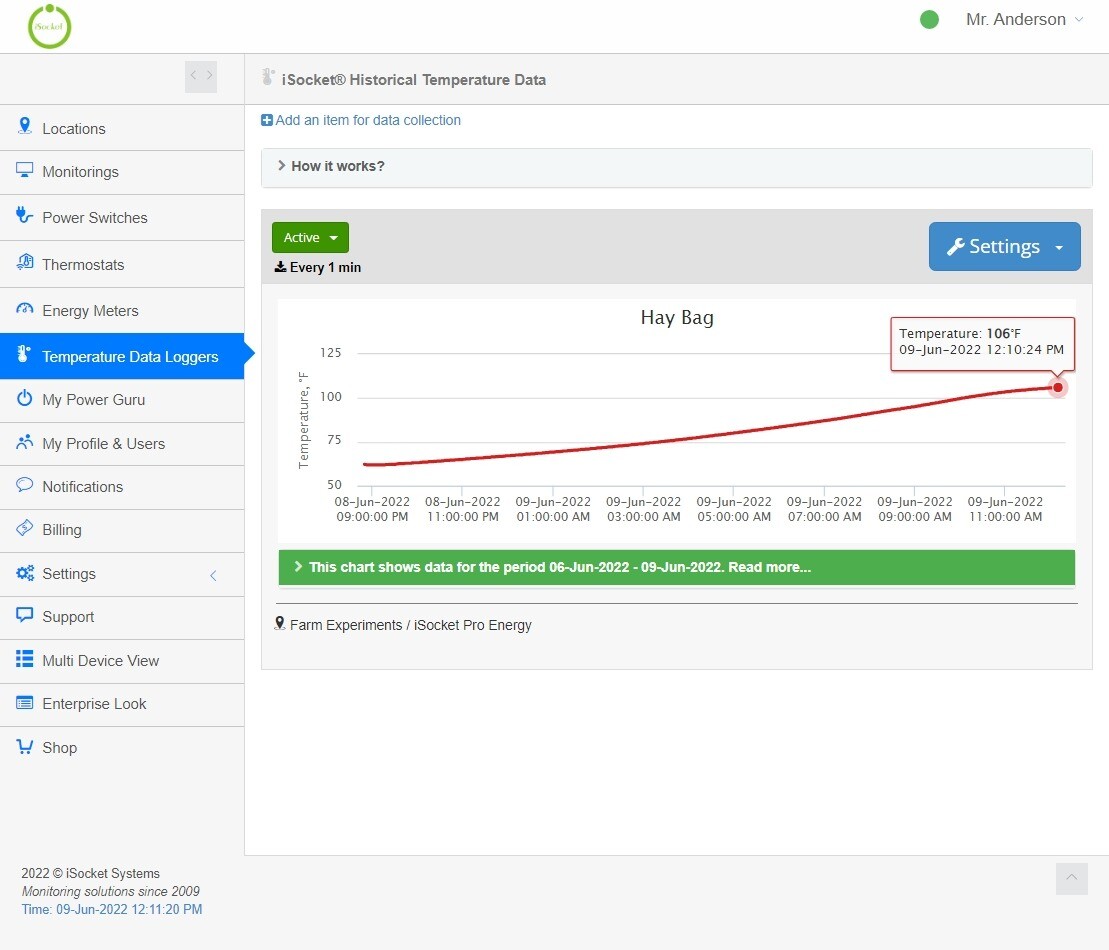This screenshot has height=950, width=1109.
Task: Click the thermometer icon in page header
Action: point(267,77)
